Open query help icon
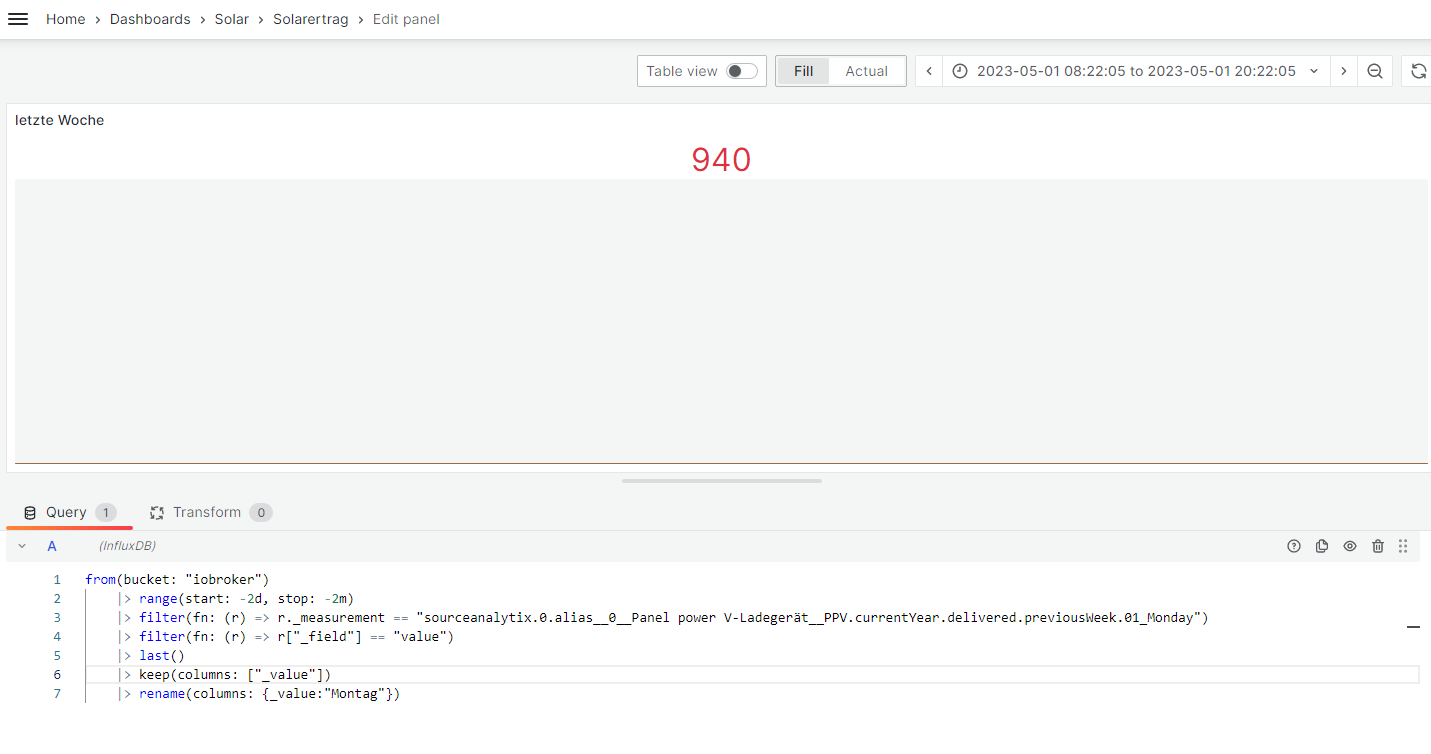 (1294, 546)
